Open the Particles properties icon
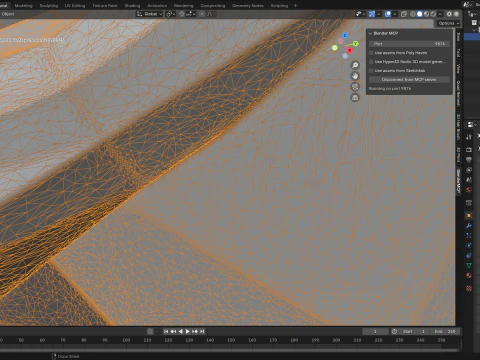The image size is (480, 360). pos(469,236)
